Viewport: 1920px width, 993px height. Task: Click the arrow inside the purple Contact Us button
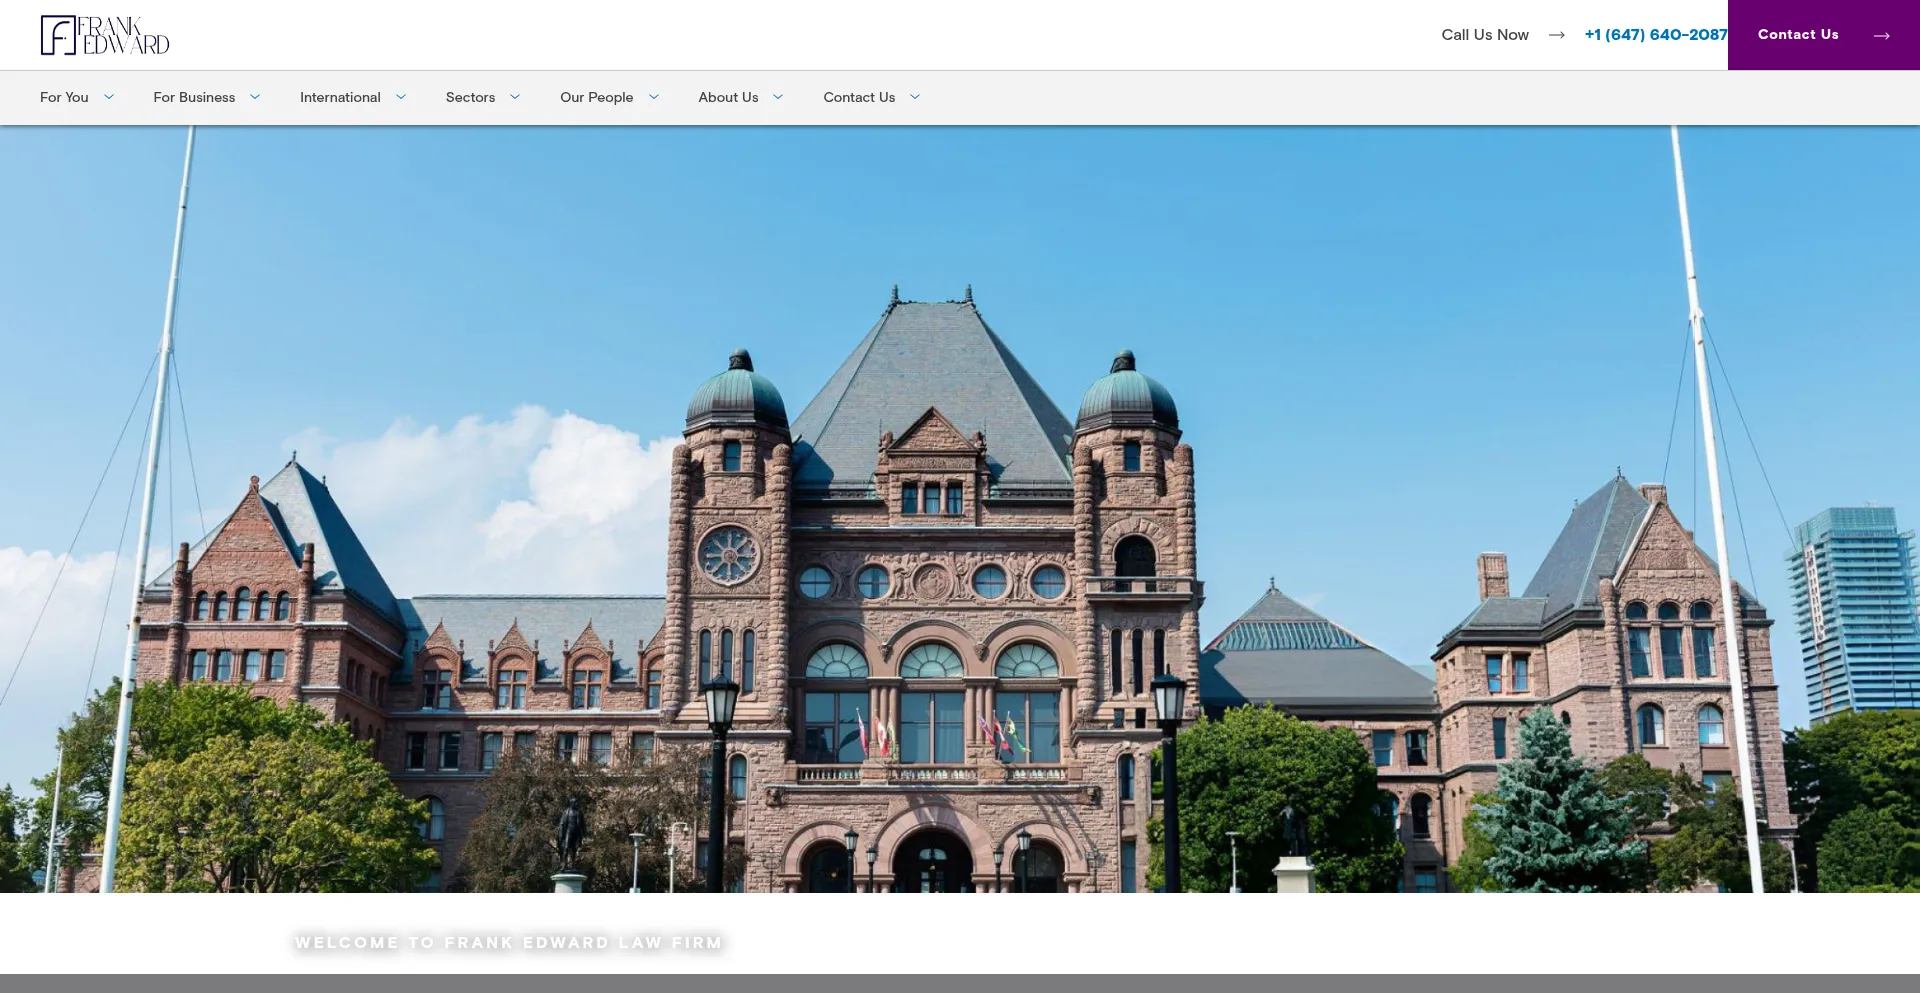coord(1881,35)
